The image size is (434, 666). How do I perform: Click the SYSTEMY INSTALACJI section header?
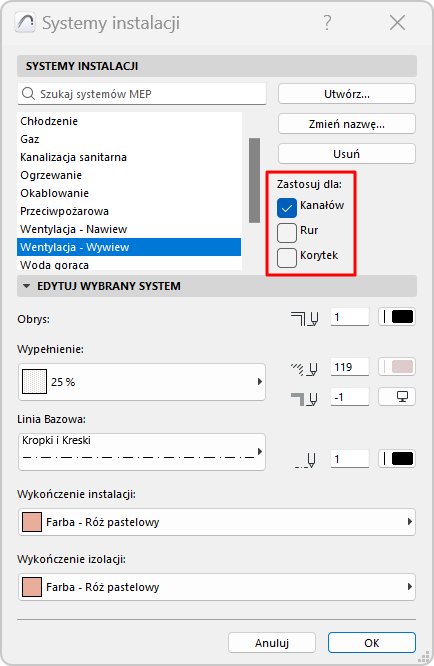pos(217,66)
